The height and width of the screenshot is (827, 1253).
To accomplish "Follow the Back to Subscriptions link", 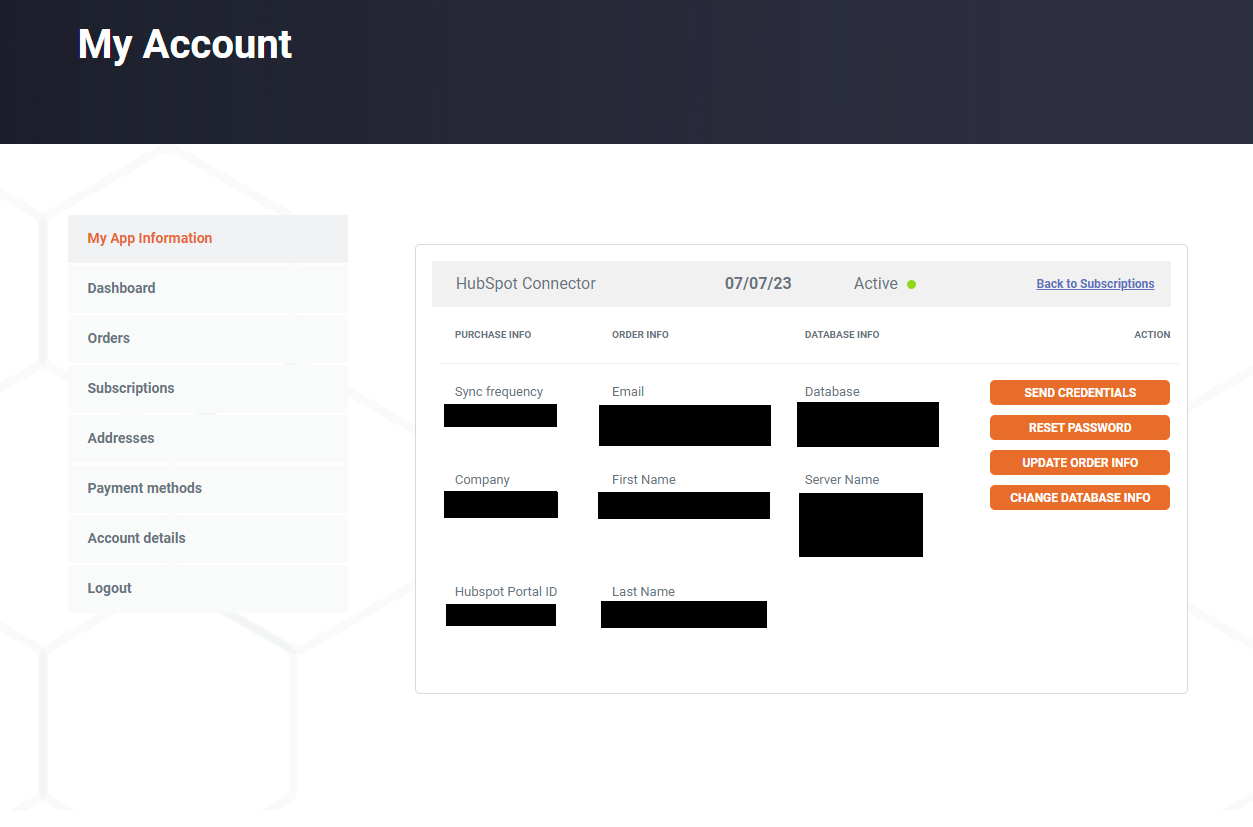I will click(1095, 283).
